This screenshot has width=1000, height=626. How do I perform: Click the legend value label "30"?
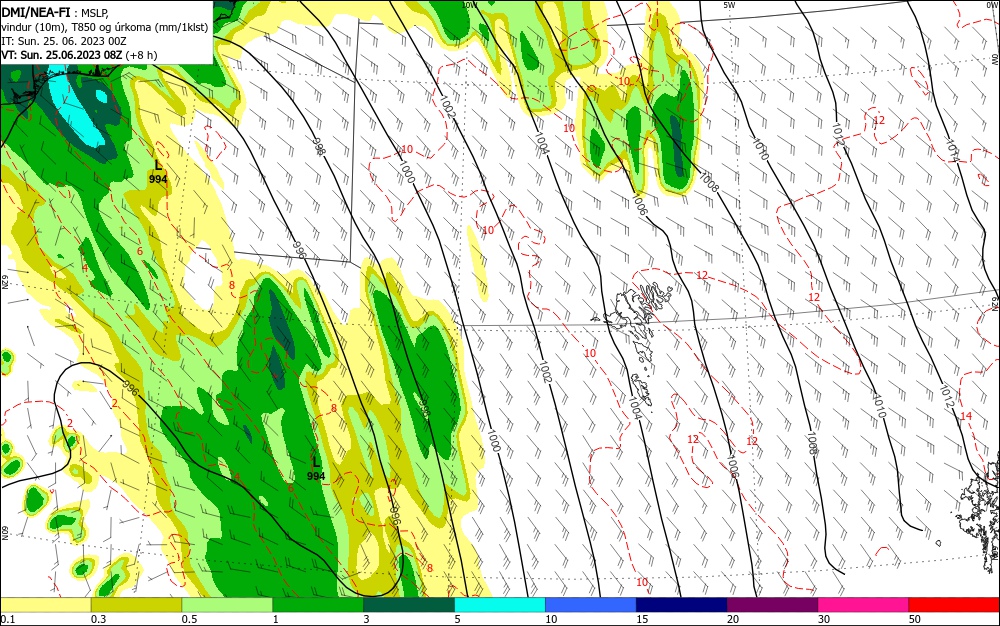[824, 619]
